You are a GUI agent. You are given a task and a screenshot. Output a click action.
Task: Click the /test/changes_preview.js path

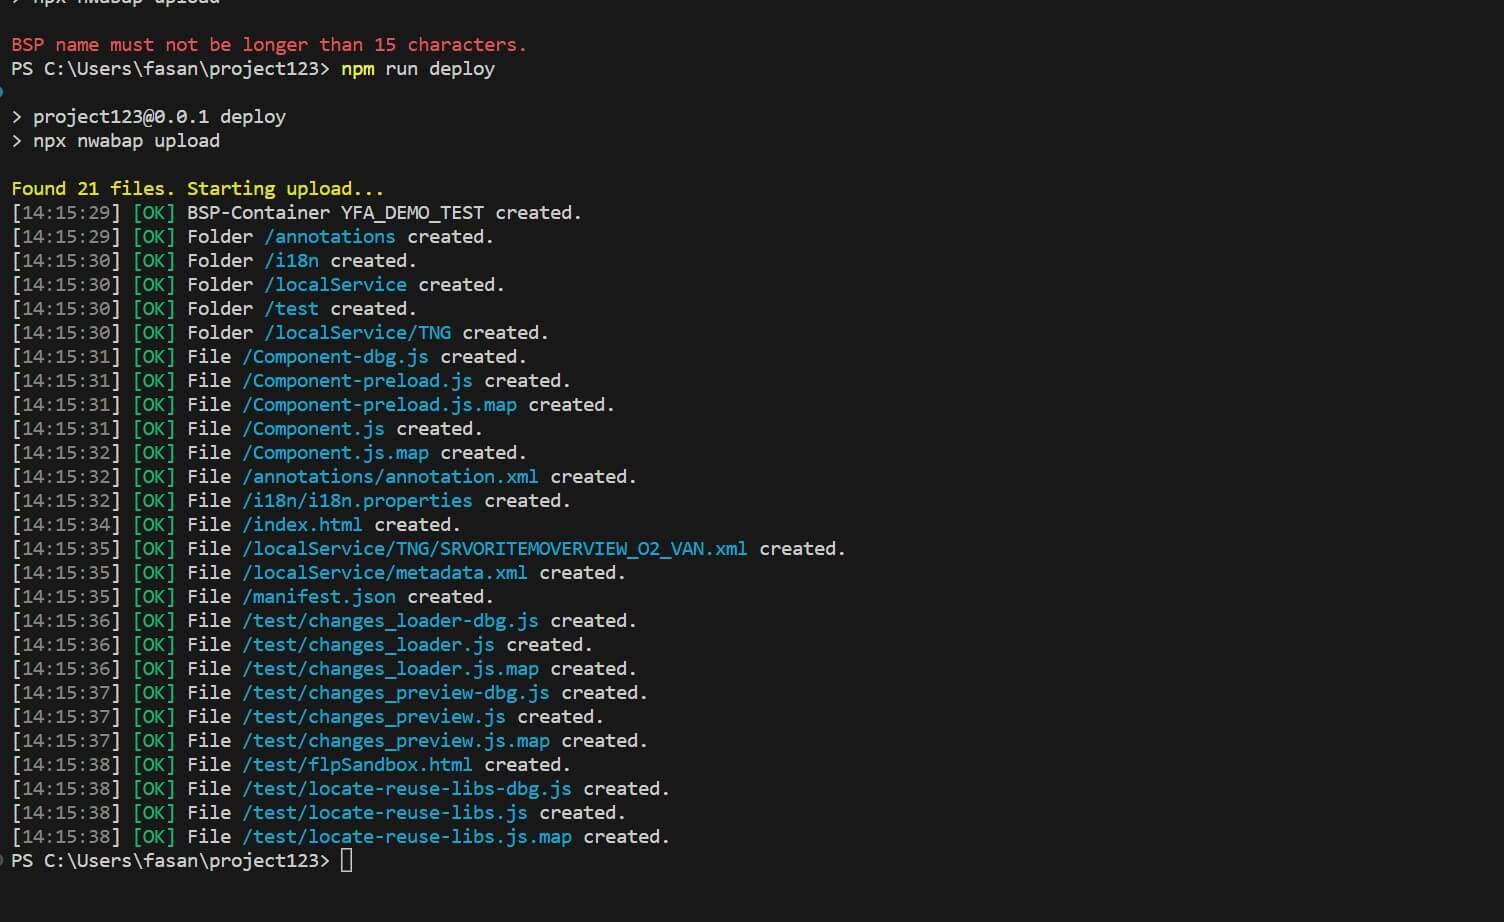[373, 717]
